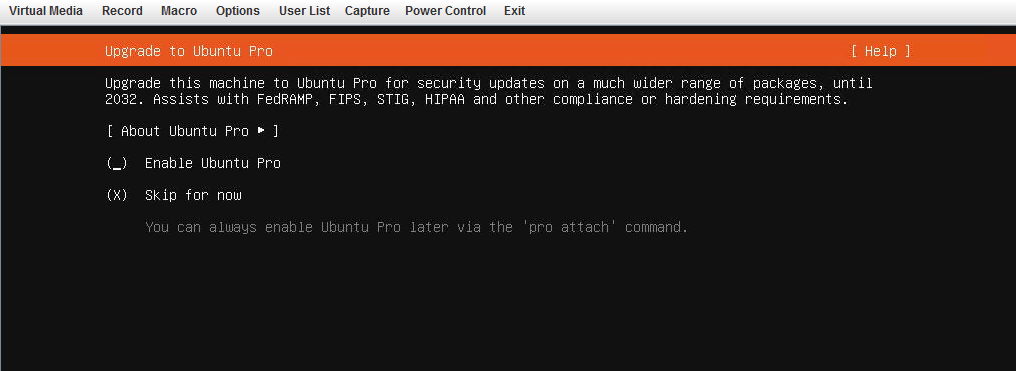
Task: Click the Enable Ubuntu Pro option label
Action: point(213,163)
